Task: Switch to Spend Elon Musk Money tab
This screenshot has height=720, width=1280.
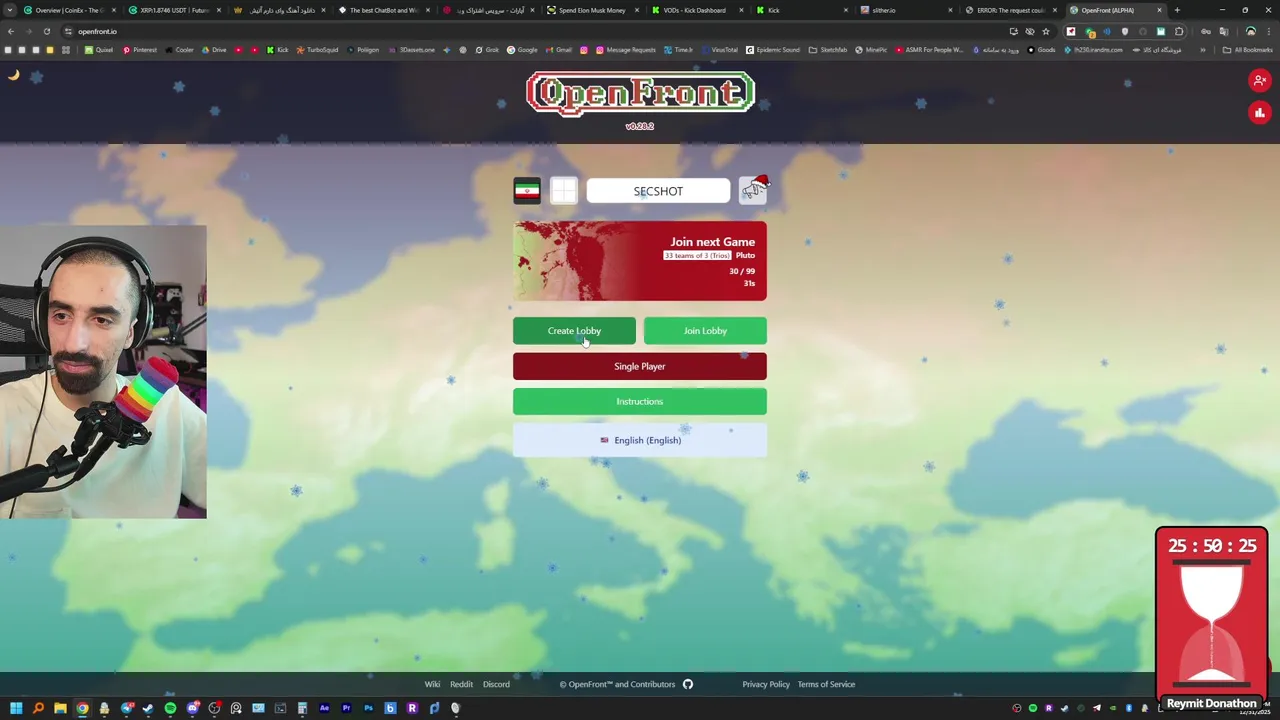Action: [x=591, y=10]
